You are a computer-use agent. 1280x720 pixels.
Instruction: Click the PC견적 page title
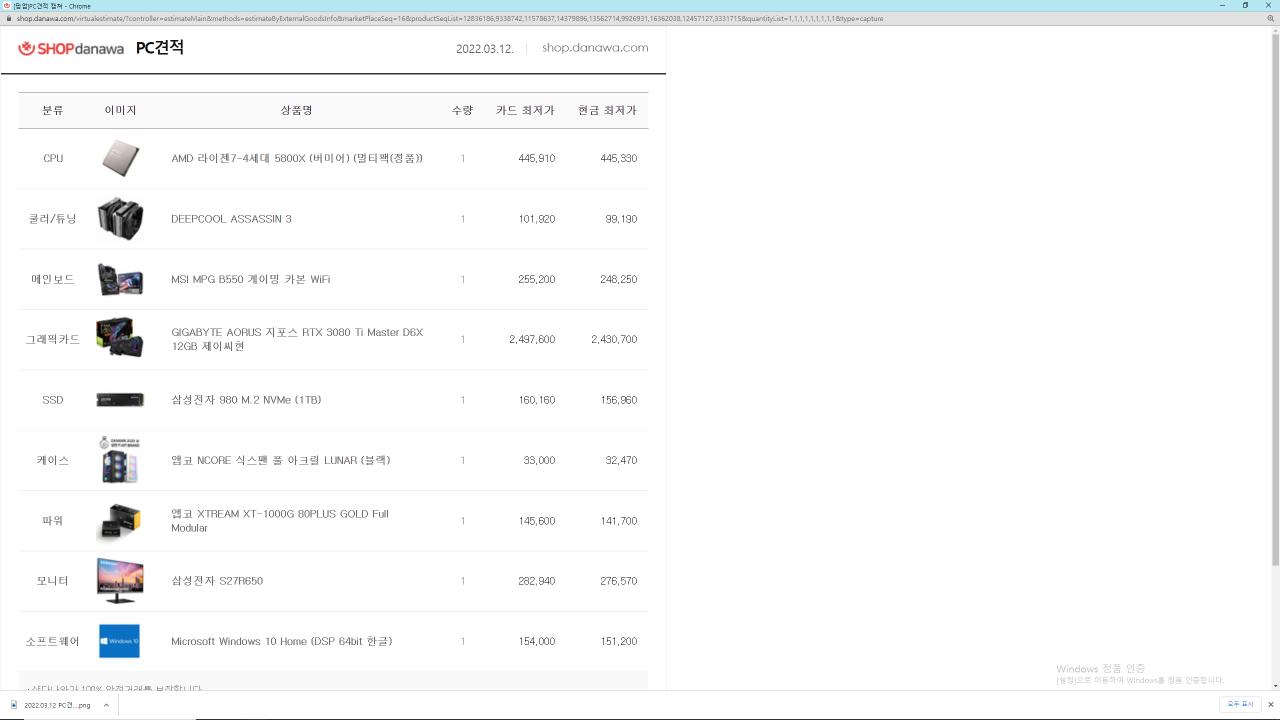point(160,48)
